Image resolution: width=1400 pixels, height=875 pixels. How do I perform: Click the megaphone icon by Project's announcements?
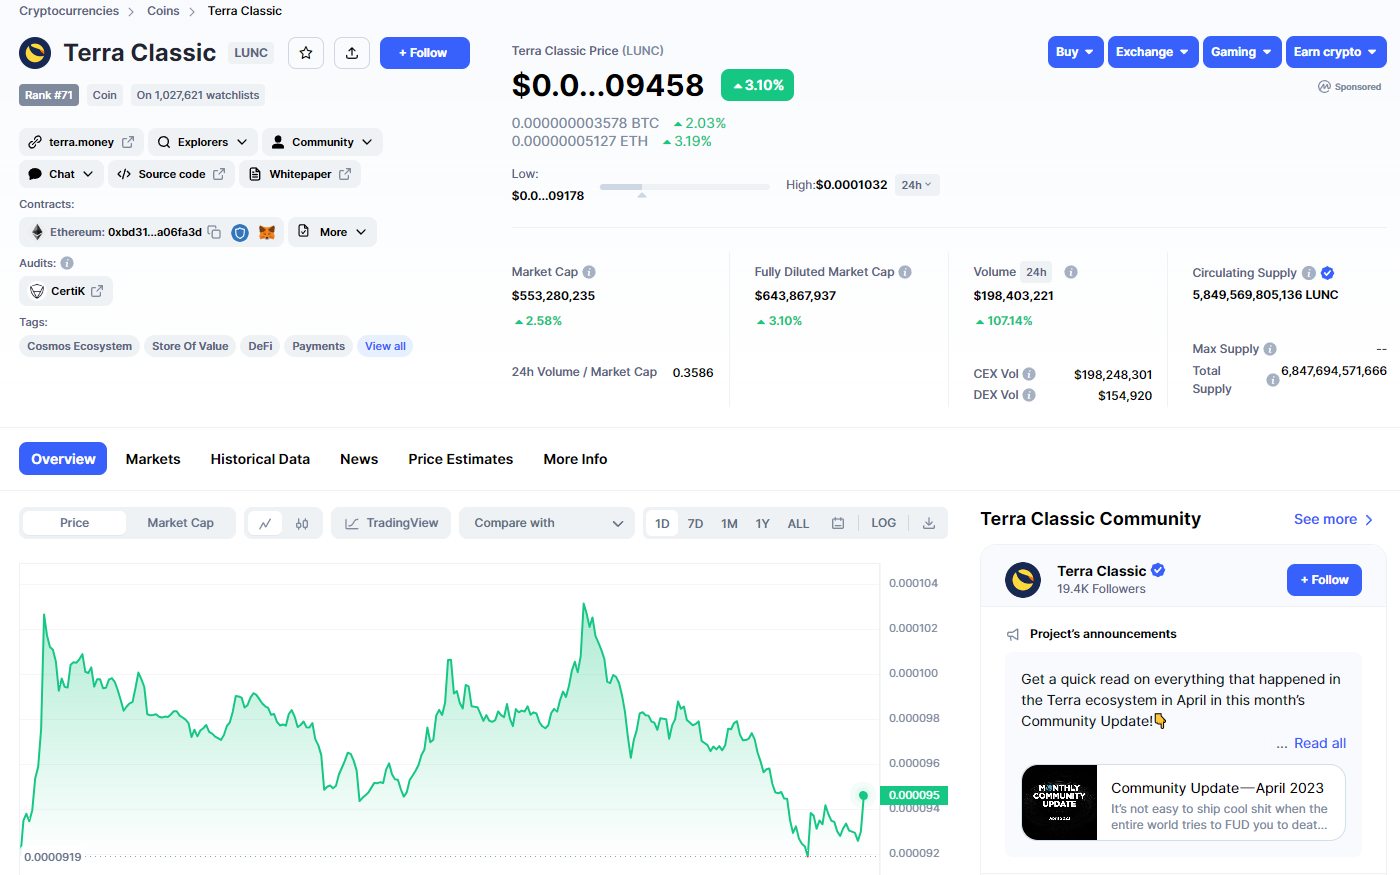[x=1013, y=634]
